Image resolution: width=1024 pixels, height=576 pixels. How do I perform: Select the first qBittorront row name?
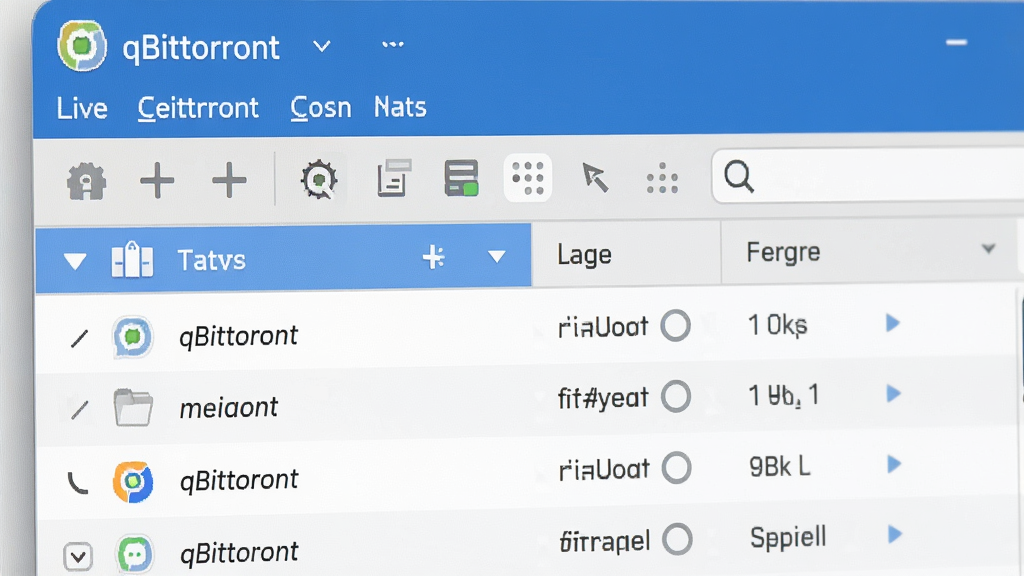click(238, 337)
